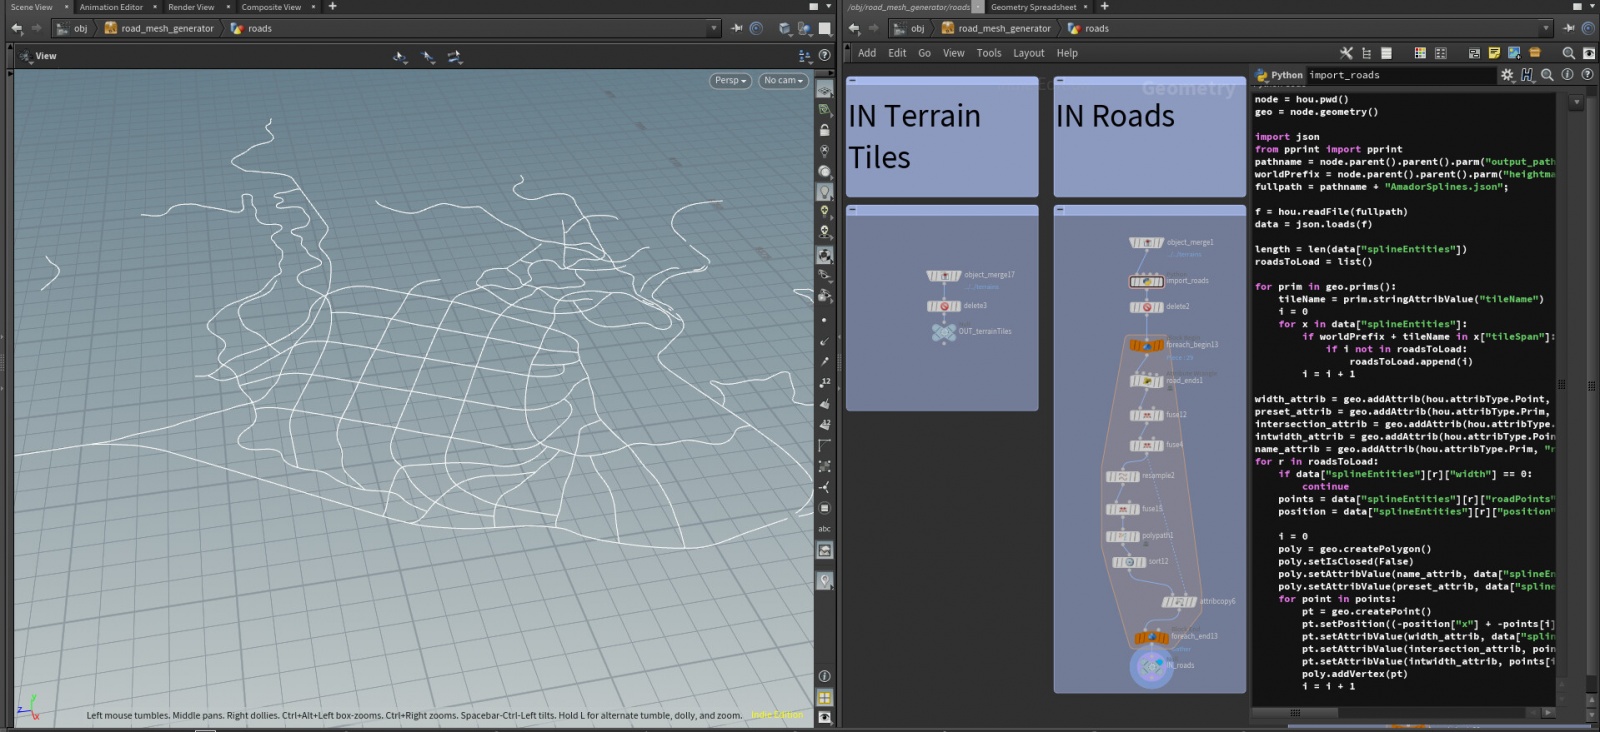Screen dimensions: 1600x732
Task: Open the parameter gear menu for import_roads
Action: (1507, 75)
